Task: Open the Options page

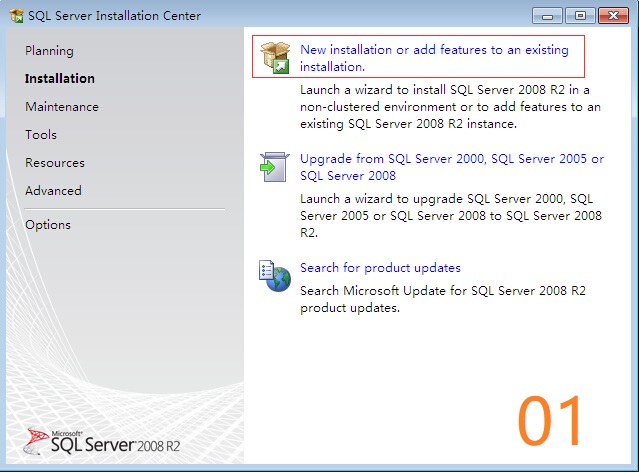Action: 48,225
